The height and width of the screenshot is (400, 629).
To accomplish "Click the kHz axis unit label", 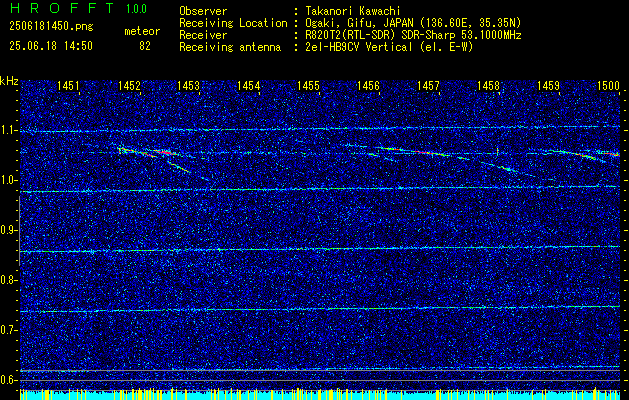I will point(9,81).
